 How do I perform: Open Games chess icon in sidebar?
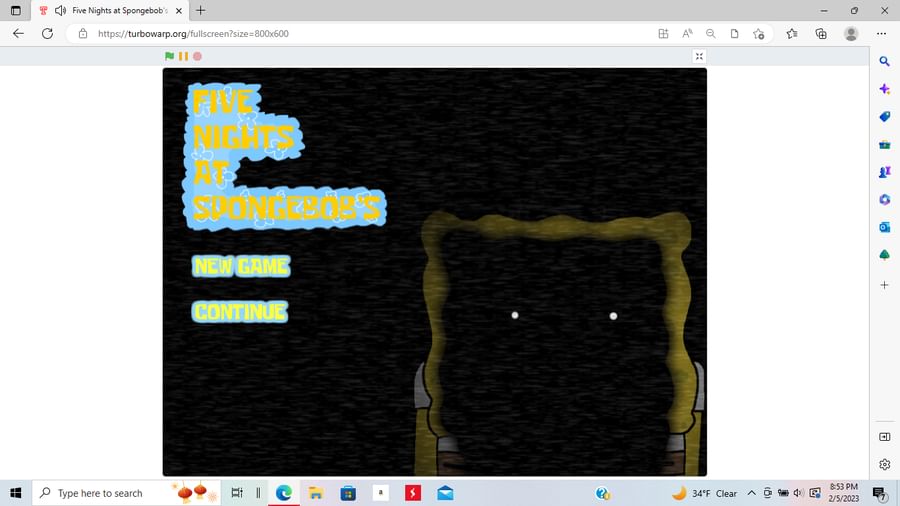(885, 172)
